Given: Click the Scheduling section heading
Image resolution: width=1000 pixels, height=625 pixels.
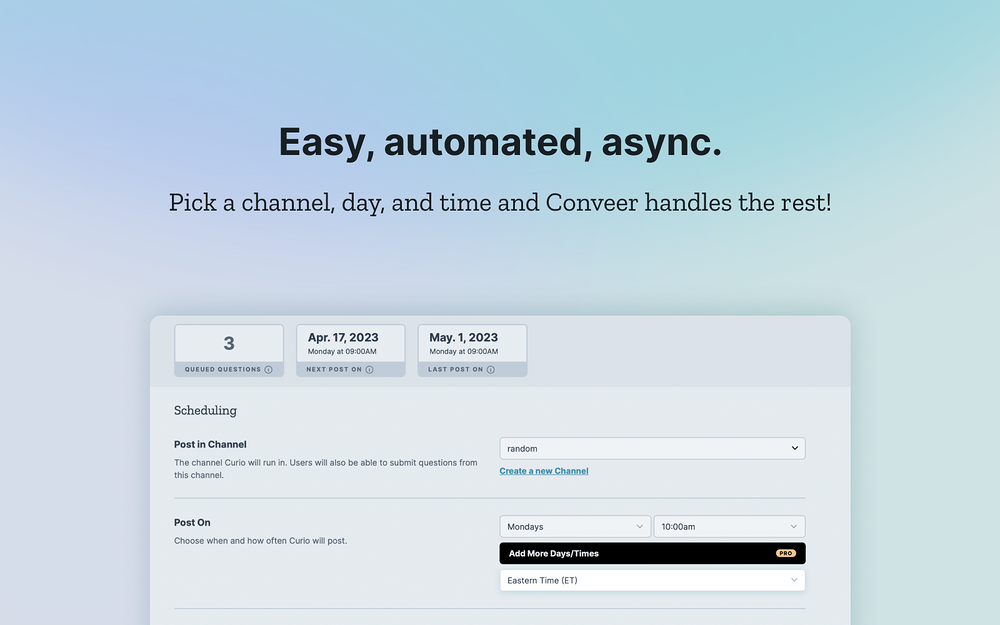Looking at the screenshot, I should [x=205, y=411].
